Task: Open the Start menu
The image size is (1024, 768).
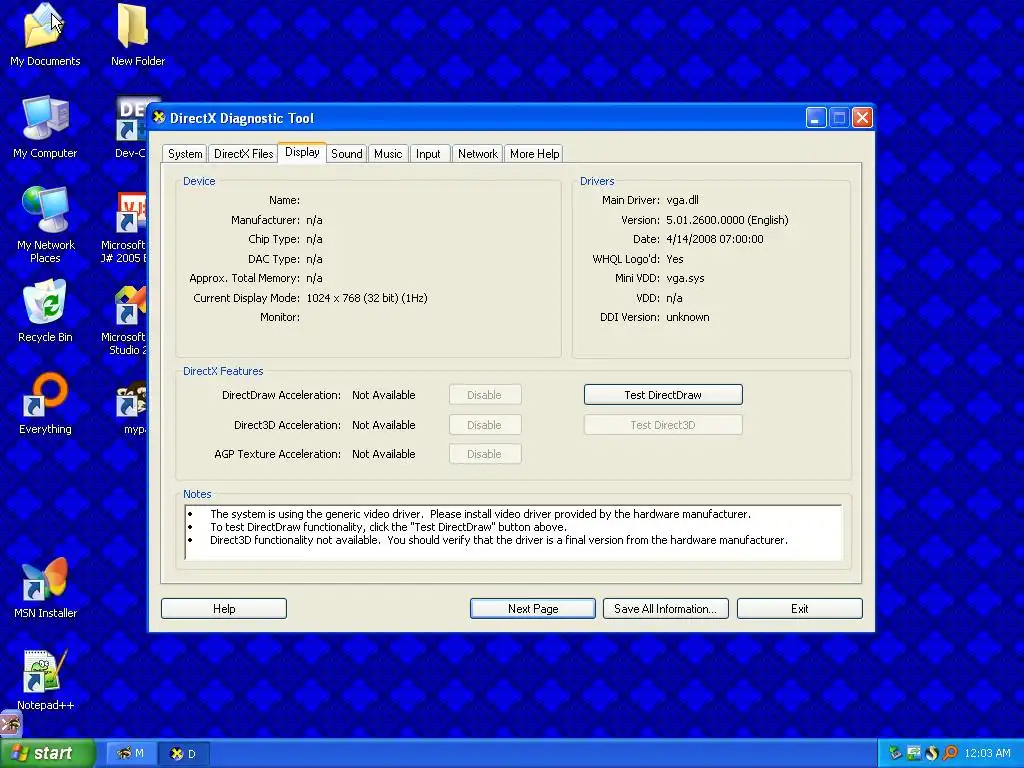Action: (x=47, y=753)
